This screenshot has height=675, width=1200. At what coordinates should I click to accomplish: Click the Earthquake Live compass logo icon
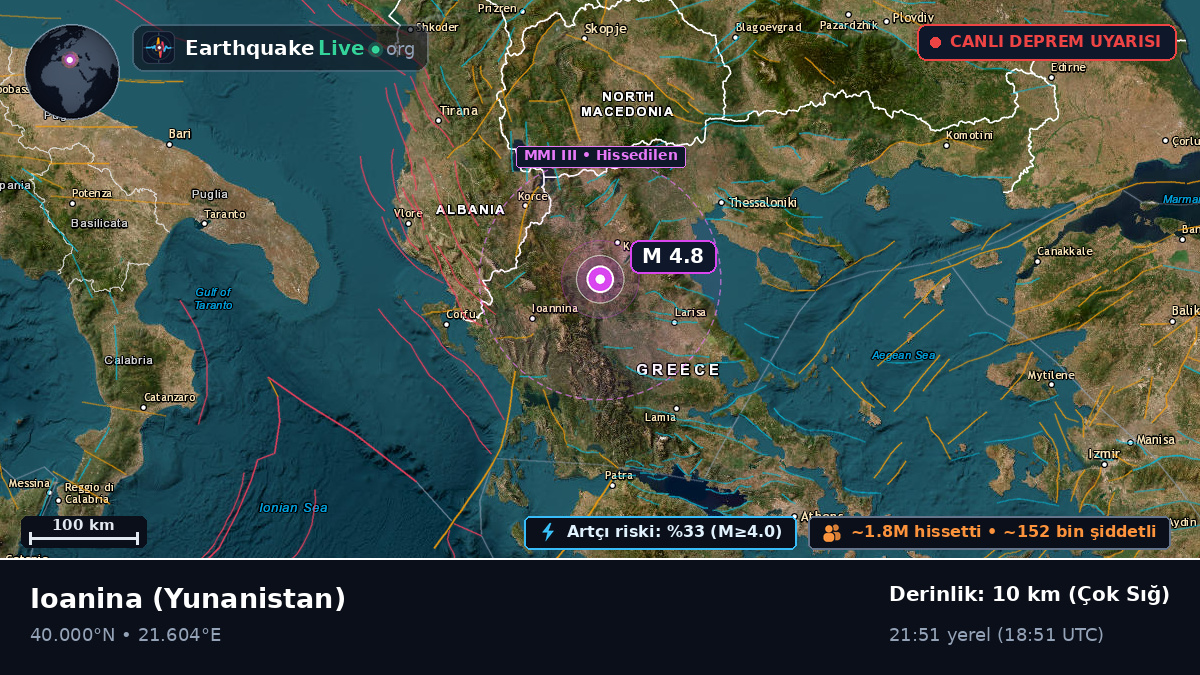click(158, 48)
